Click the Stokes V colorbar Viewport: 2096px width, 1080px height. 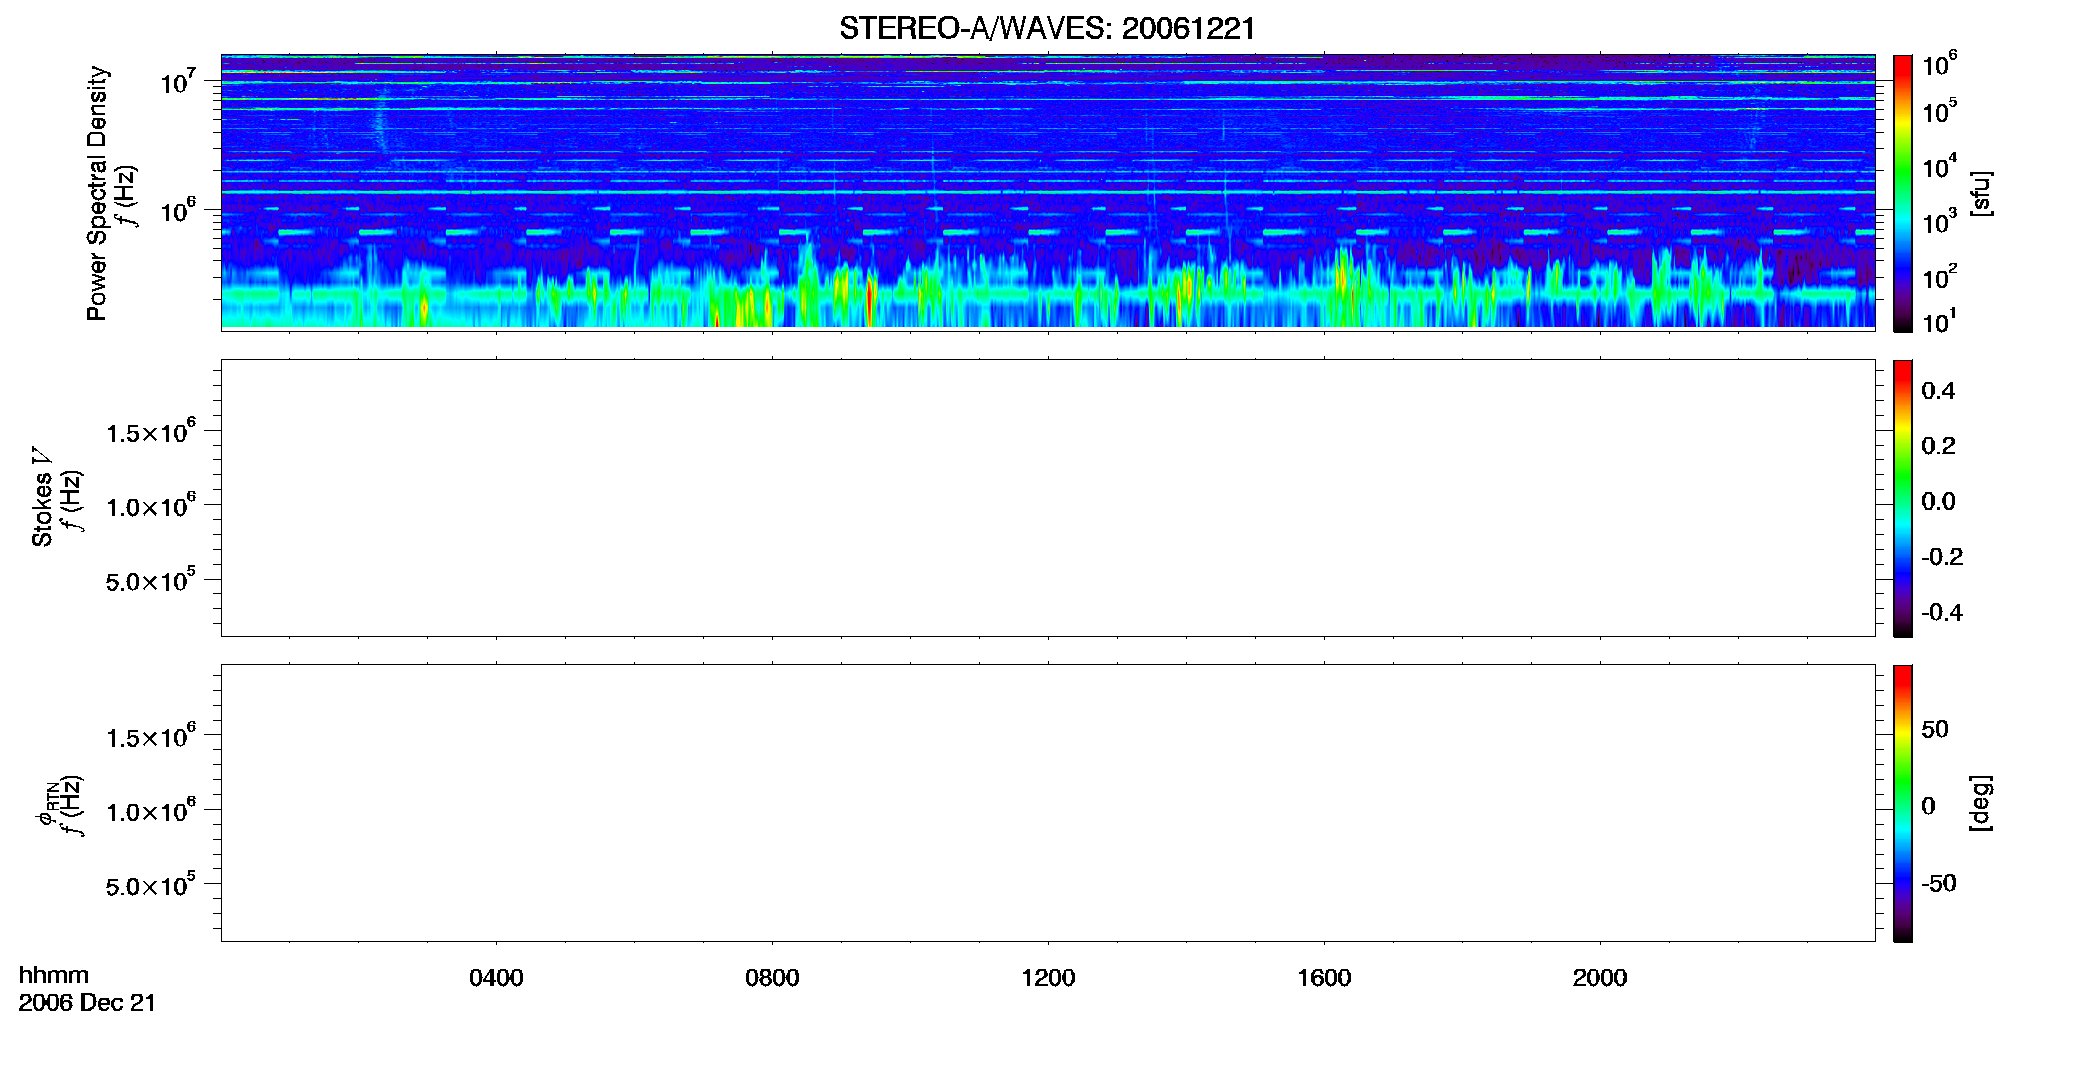1903,498
